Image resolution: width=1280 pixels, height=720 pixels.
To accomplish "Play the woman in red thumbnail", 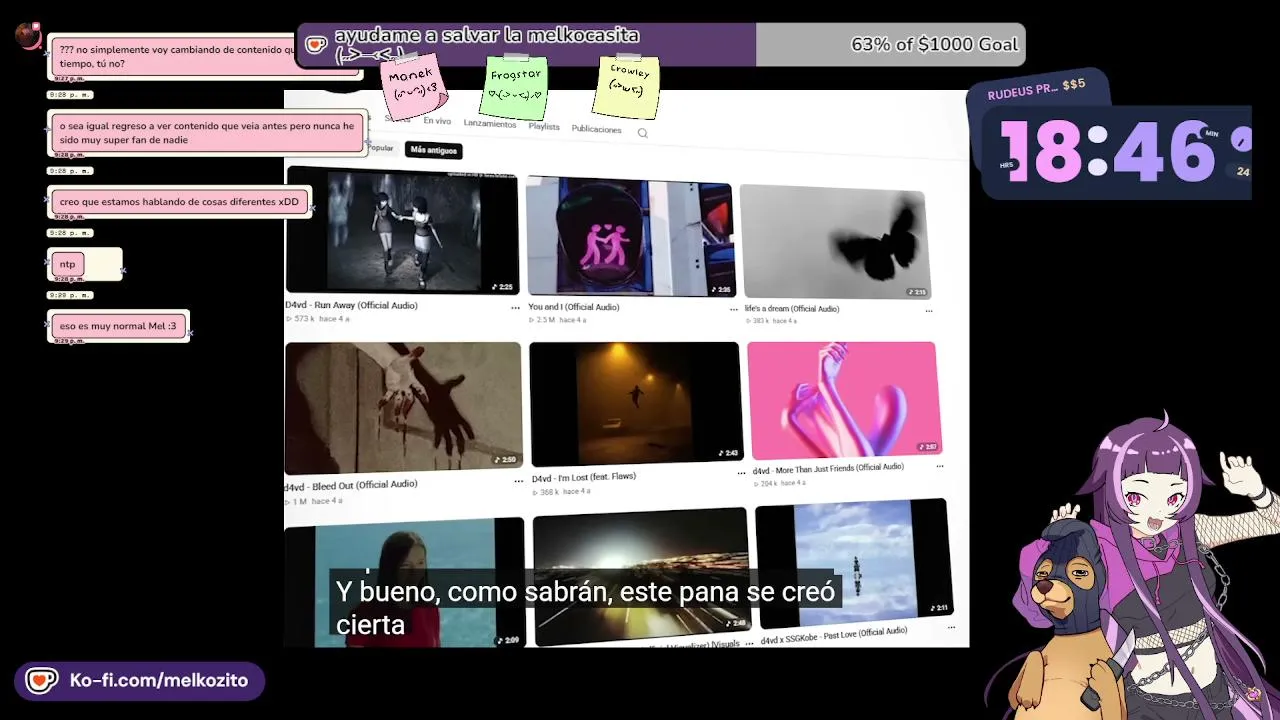I will coord(404,582).
